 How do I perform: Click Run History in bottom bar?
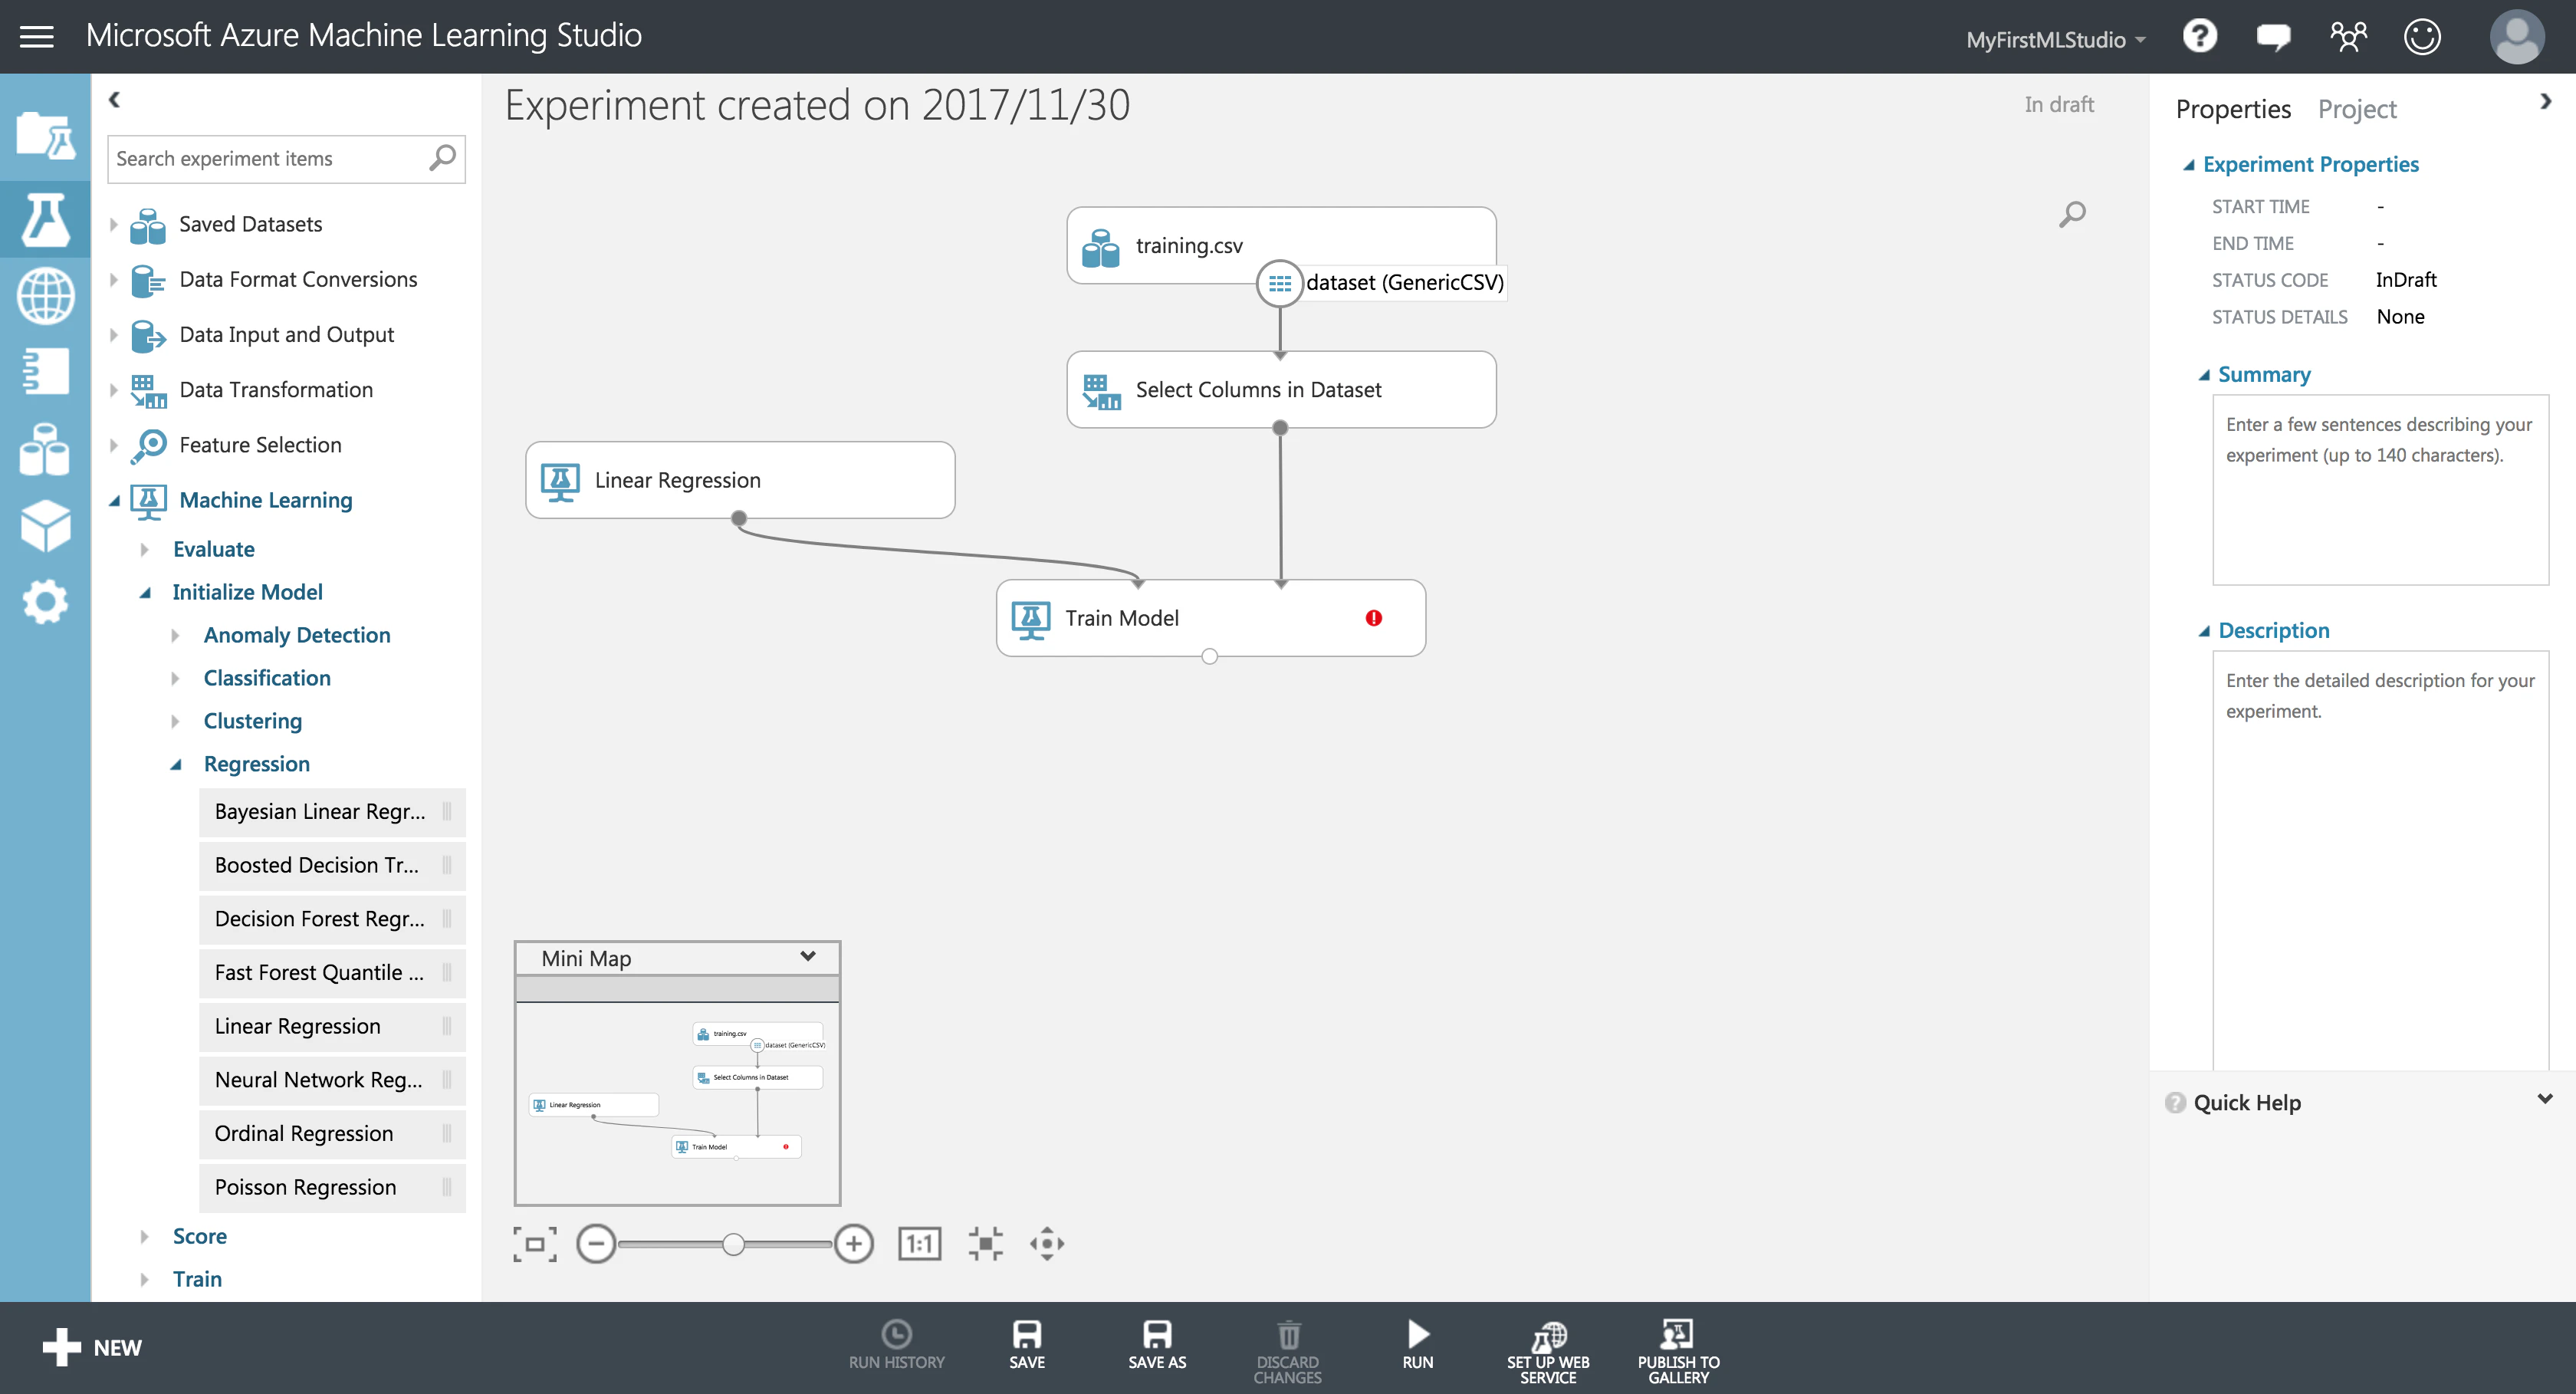pyautogui.click(x=896, y=1345)
